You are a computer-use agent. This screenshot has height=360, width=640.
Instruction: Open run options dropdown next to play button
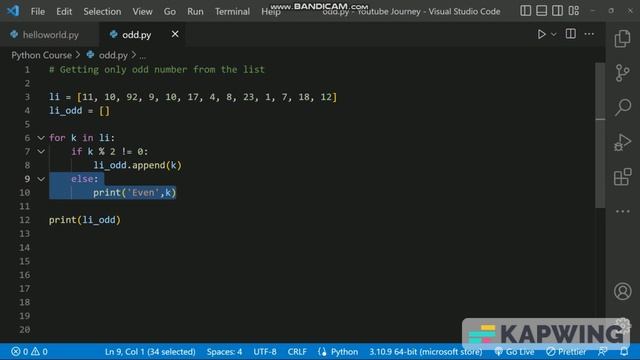(553, 35)
